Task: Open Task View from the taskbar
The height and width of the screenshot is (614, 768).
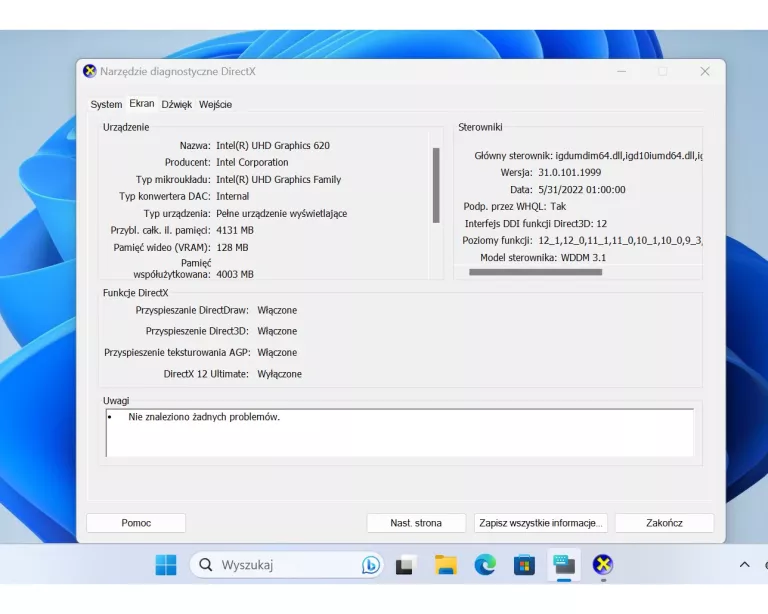Action: tap(406, 565)
